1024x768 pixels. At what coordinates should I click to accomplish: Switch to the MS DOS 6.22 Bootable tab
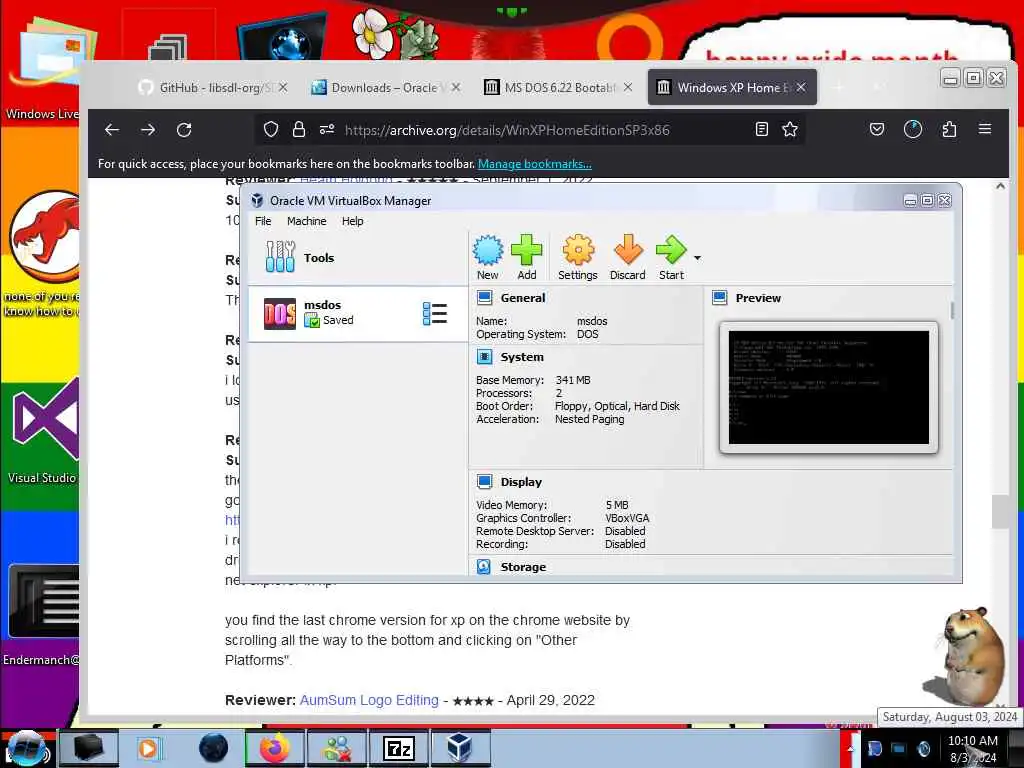[x=559, y=88]
